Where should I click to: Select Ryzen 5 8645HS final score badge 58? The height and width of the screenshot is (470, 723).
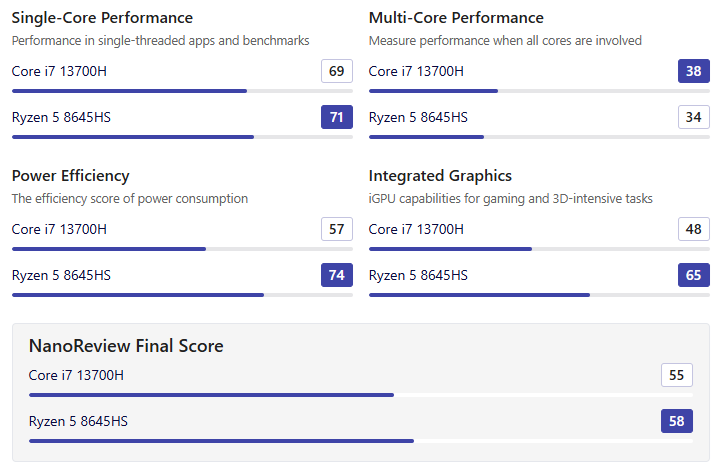tap(676, 421)
